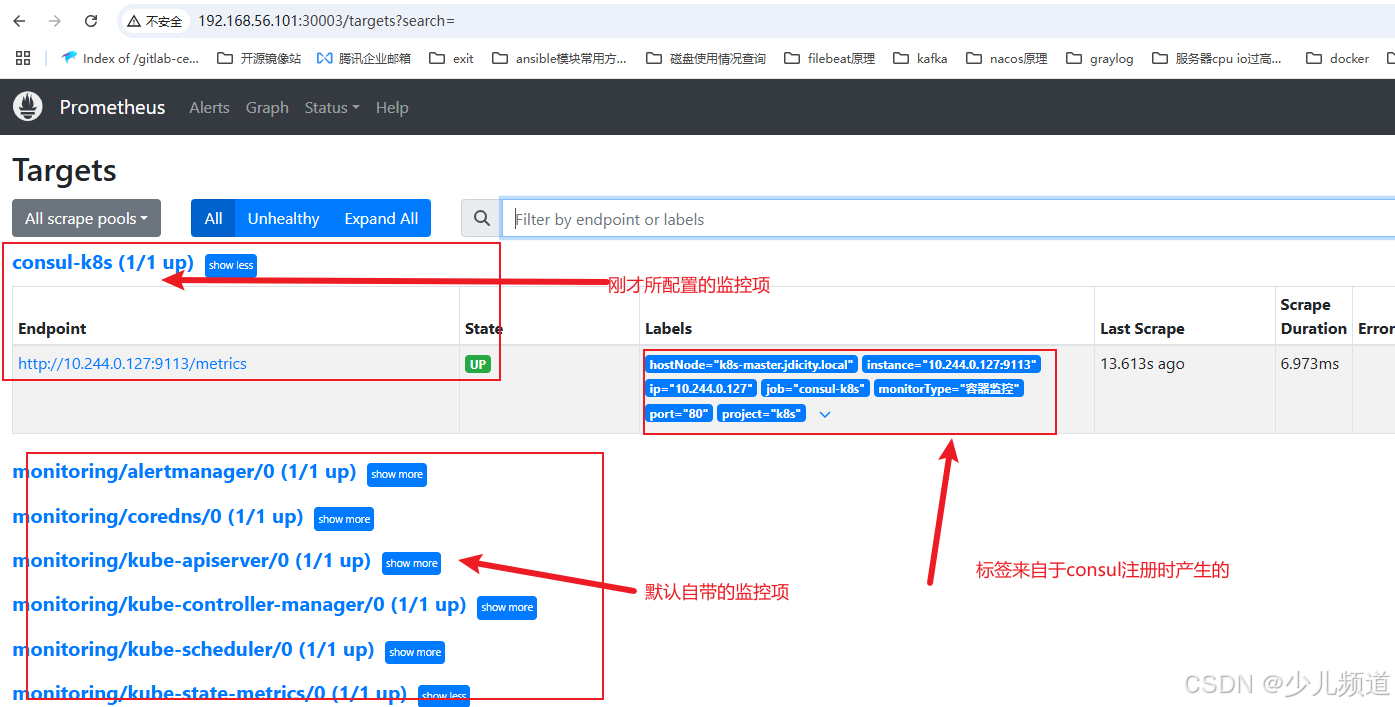Open the kafka bookmark folder
This screenshot has height=707, width=1395.
[920, 58]
